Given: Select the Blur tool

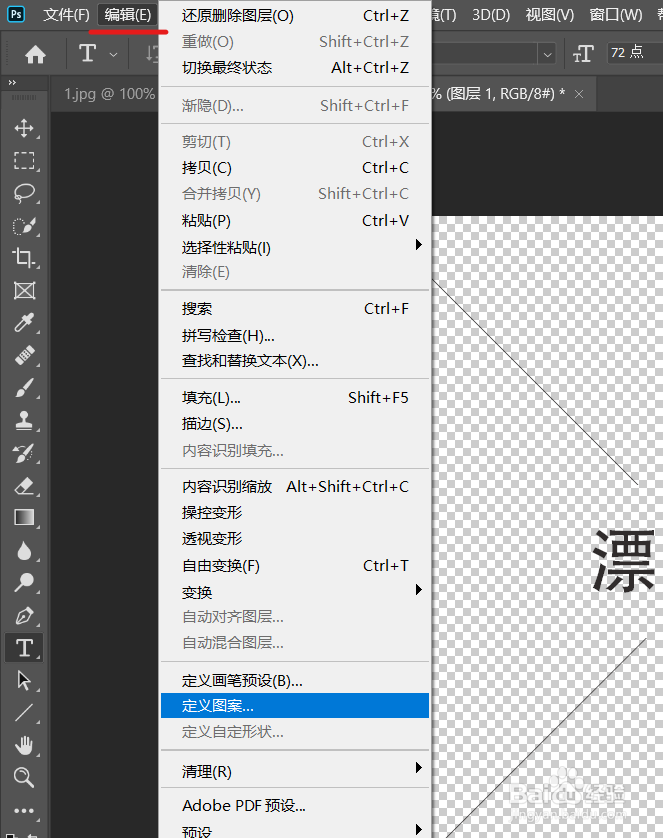Looking at the screenshot, I should [24, 550].
